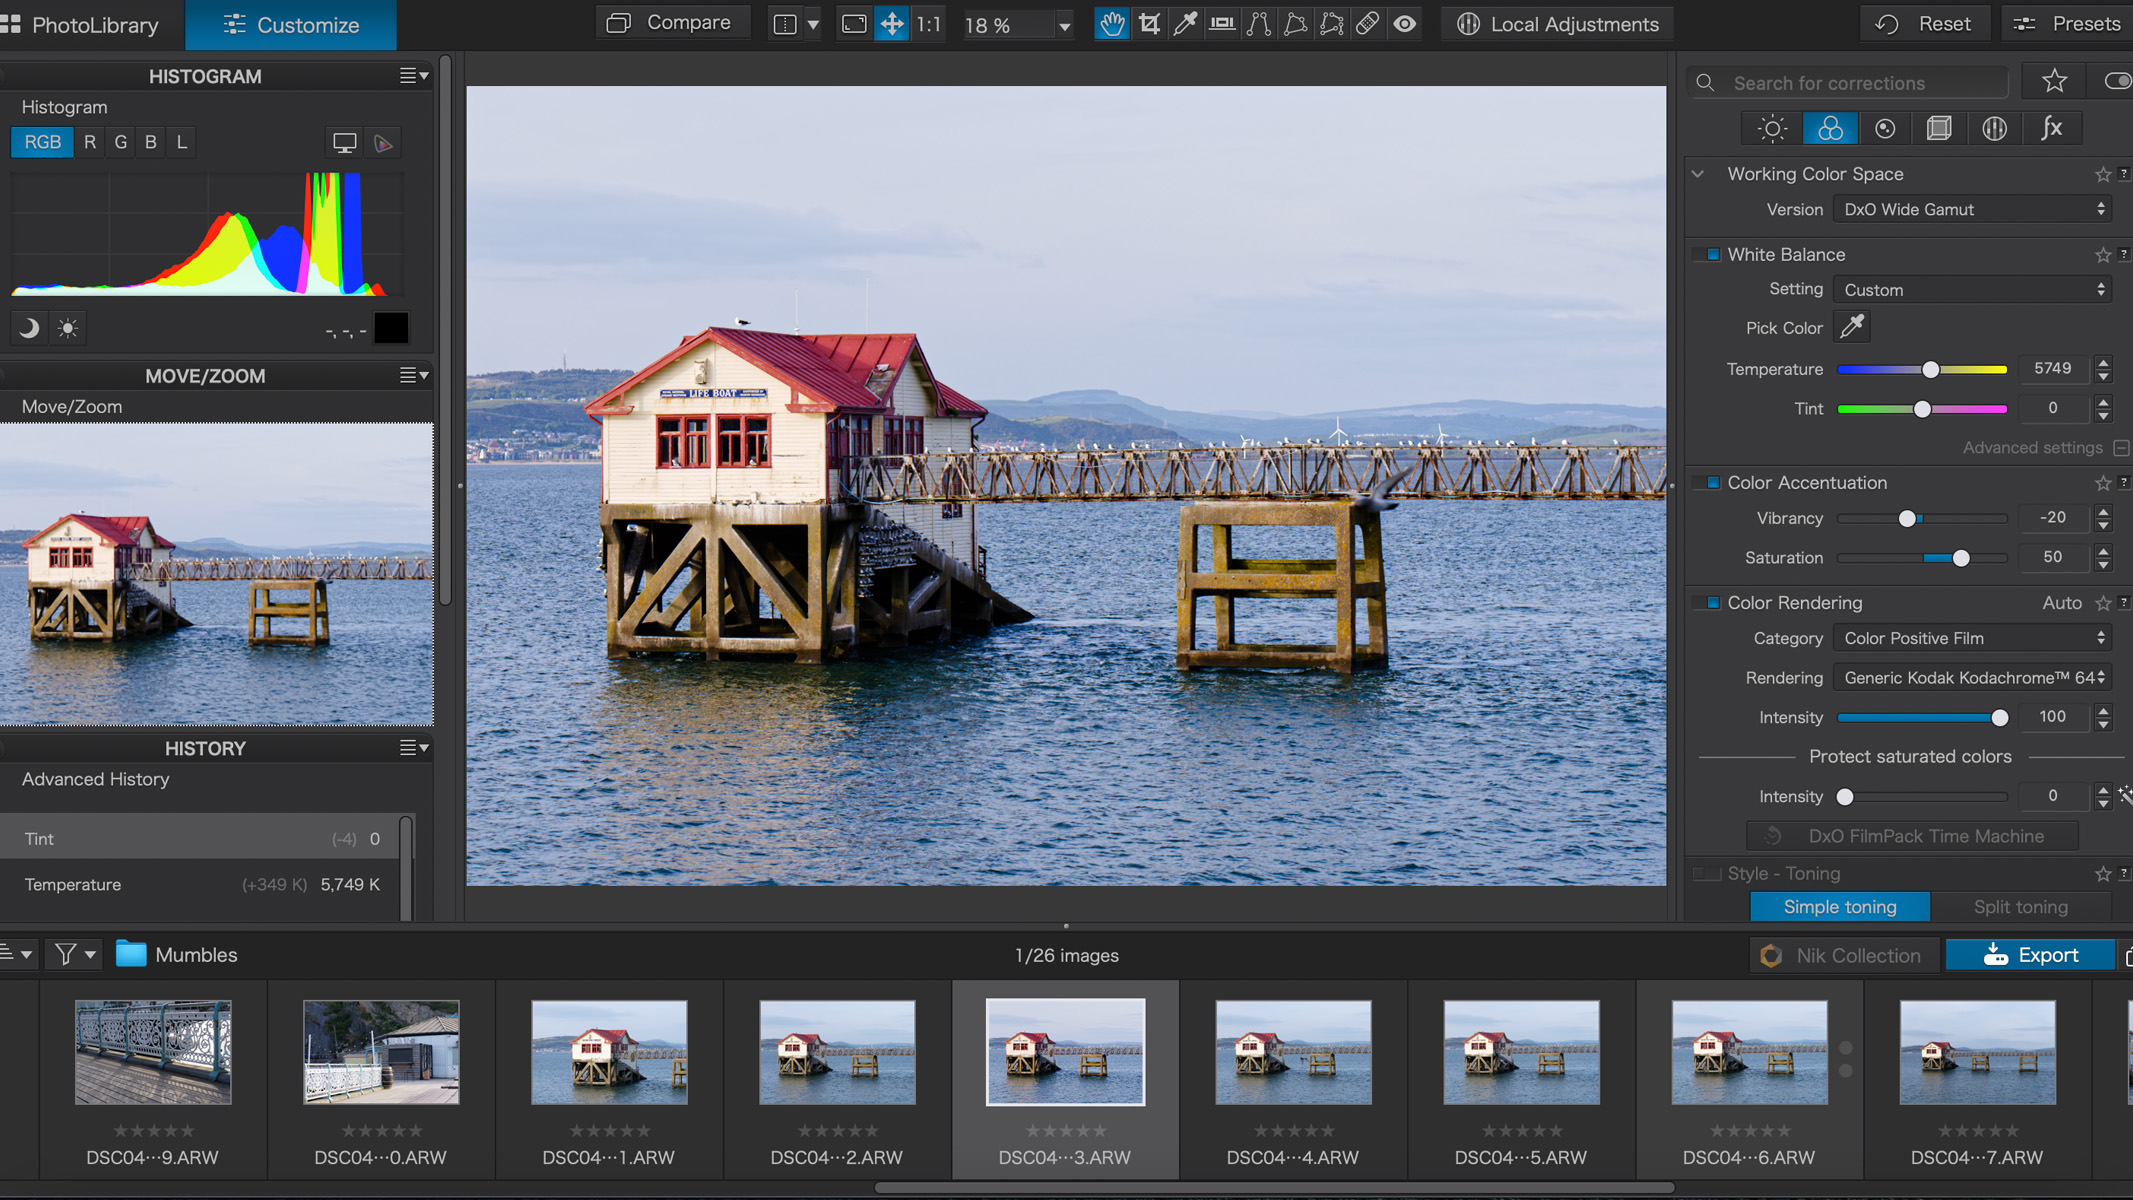Select the Hand pan tool
This screenshot has width=2133, height=1200.
point(1111,24)
